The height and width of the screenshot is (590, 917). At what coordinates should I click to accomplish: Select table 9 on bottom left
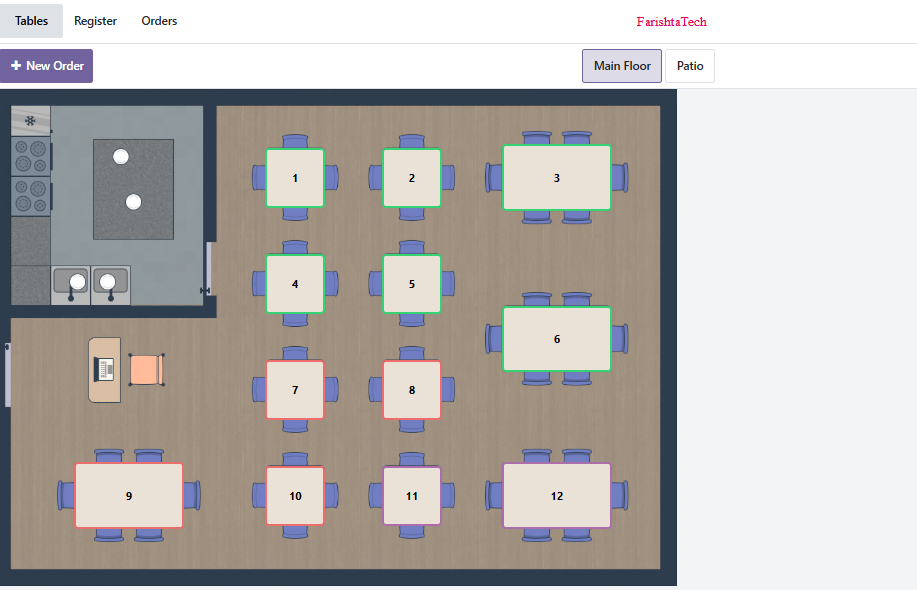[x=129, y=496]
